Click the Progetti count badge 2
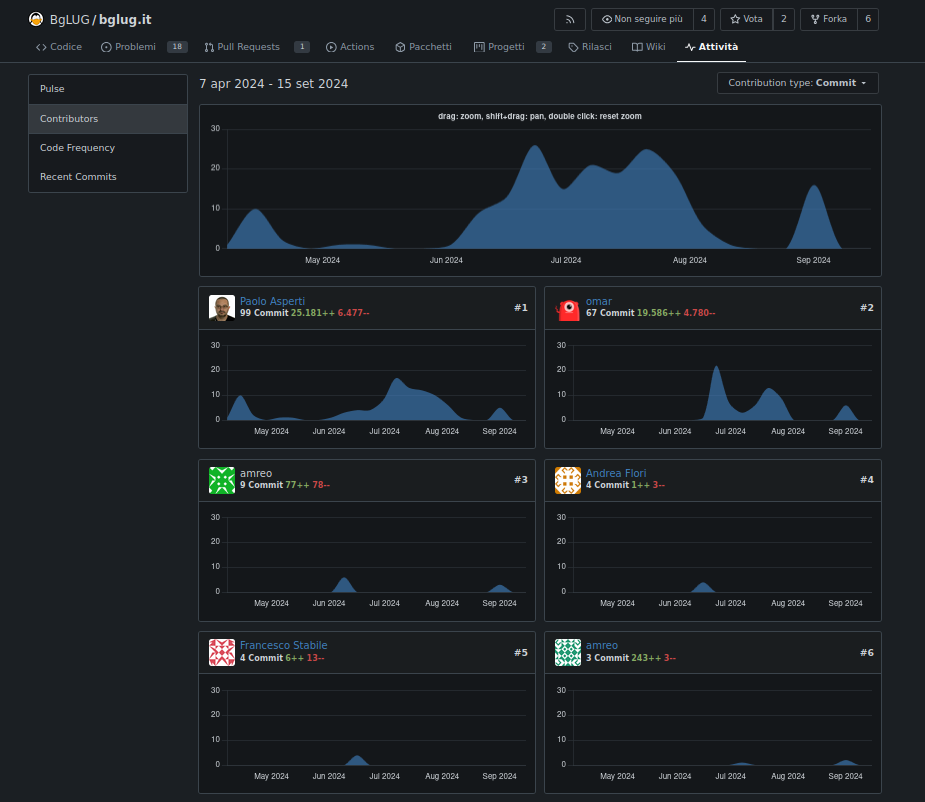 point(544,47)
